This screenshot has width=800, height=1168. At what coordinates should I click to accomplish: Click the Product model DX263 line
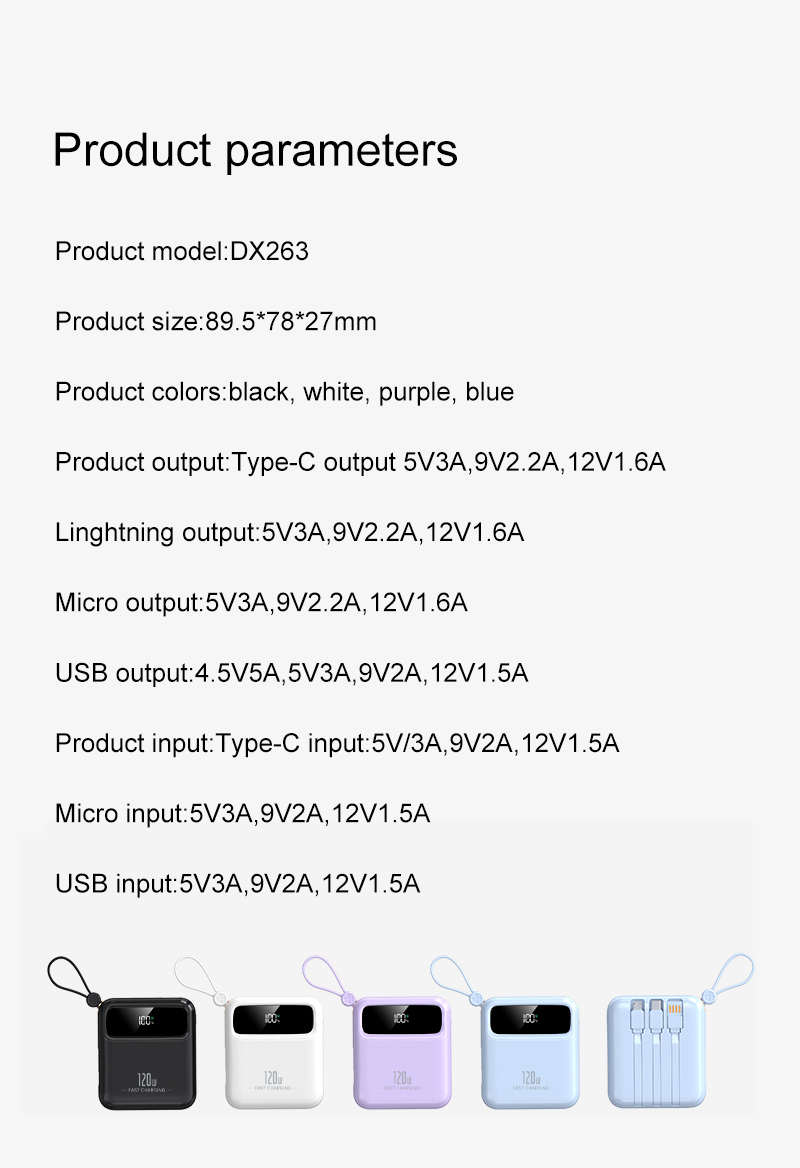coord(182,251)
